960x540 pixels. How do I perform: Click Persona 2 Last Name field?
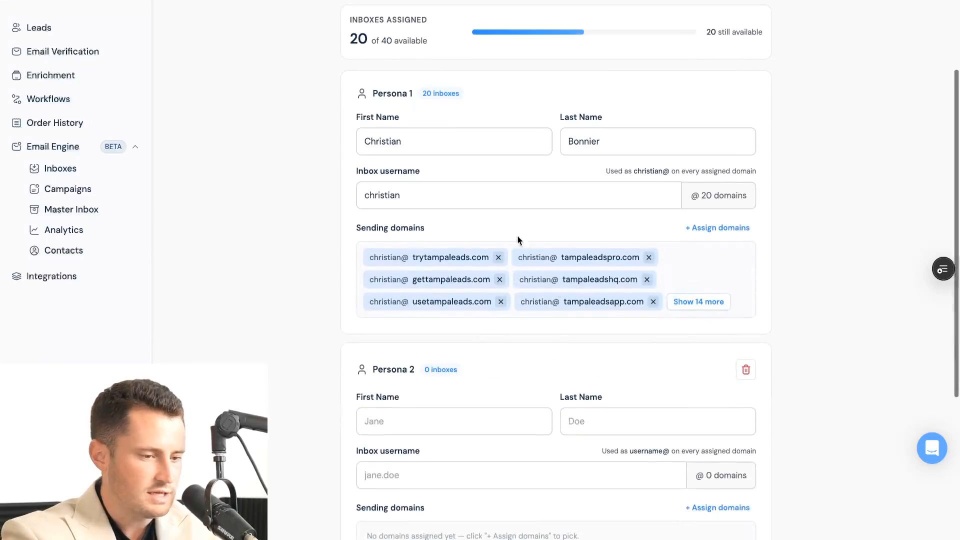(x=658, y=421)
